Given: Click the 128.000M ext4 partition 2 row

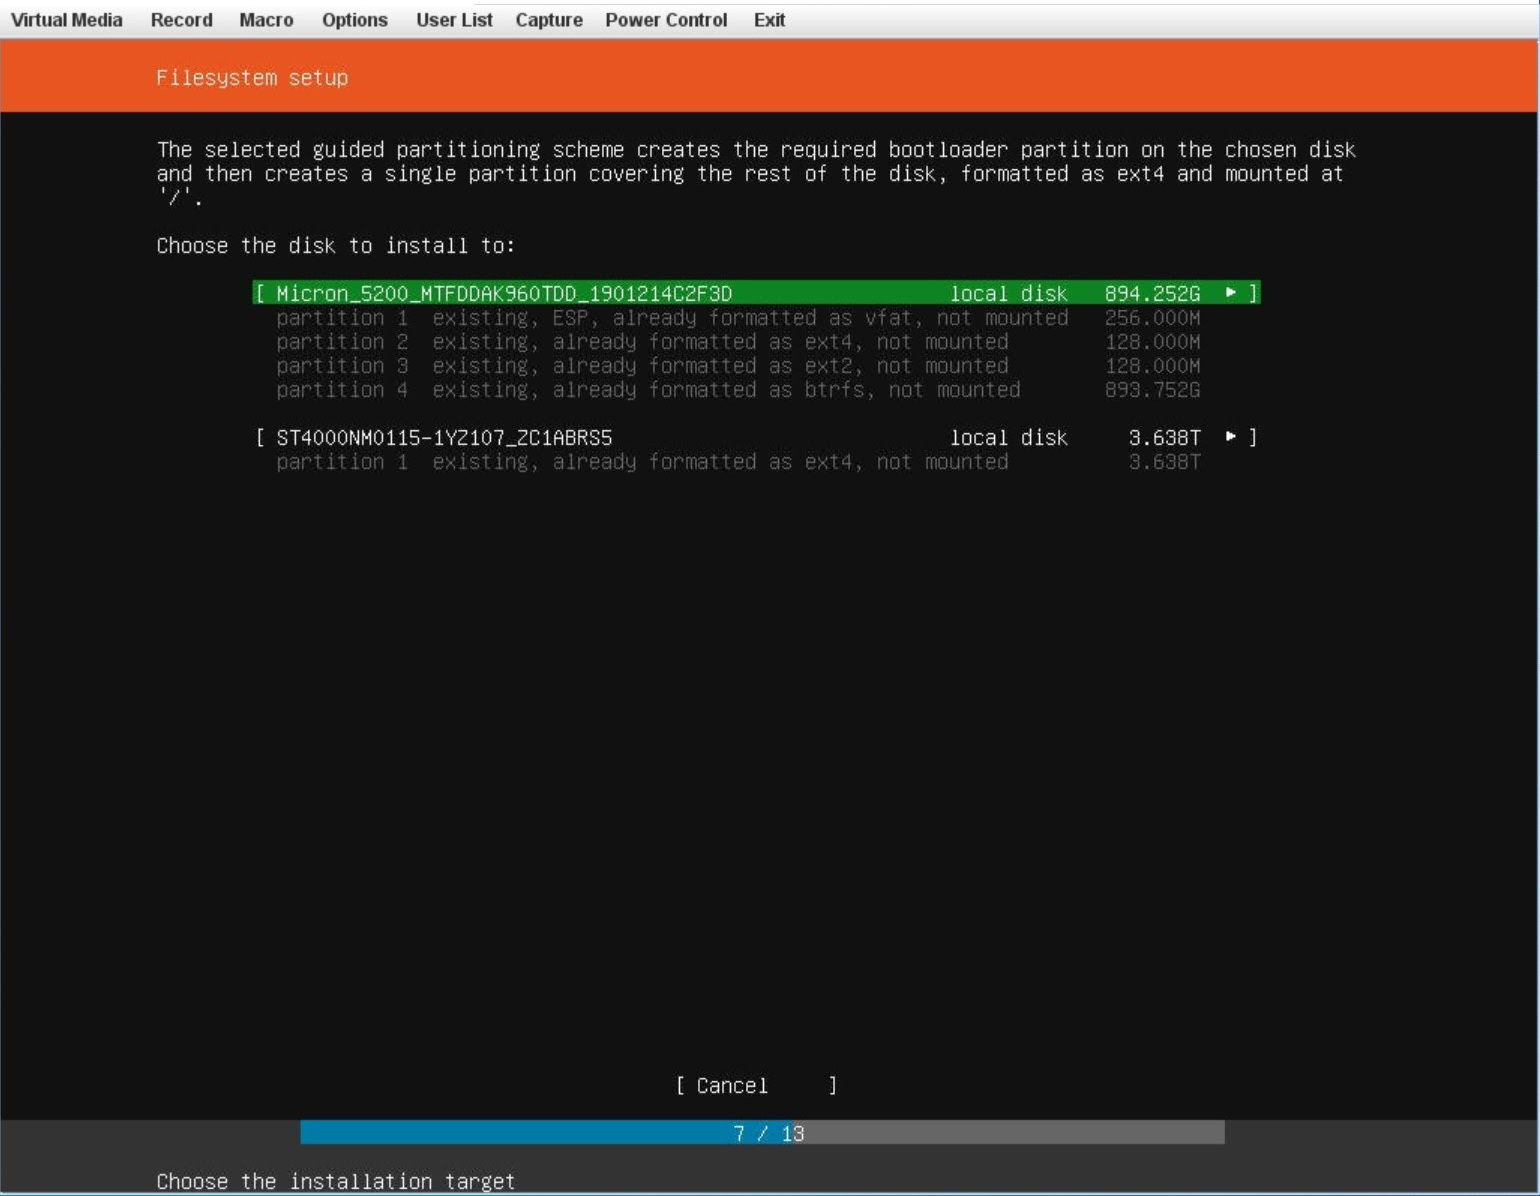Looking at the screenshot, I should [642, 342].
